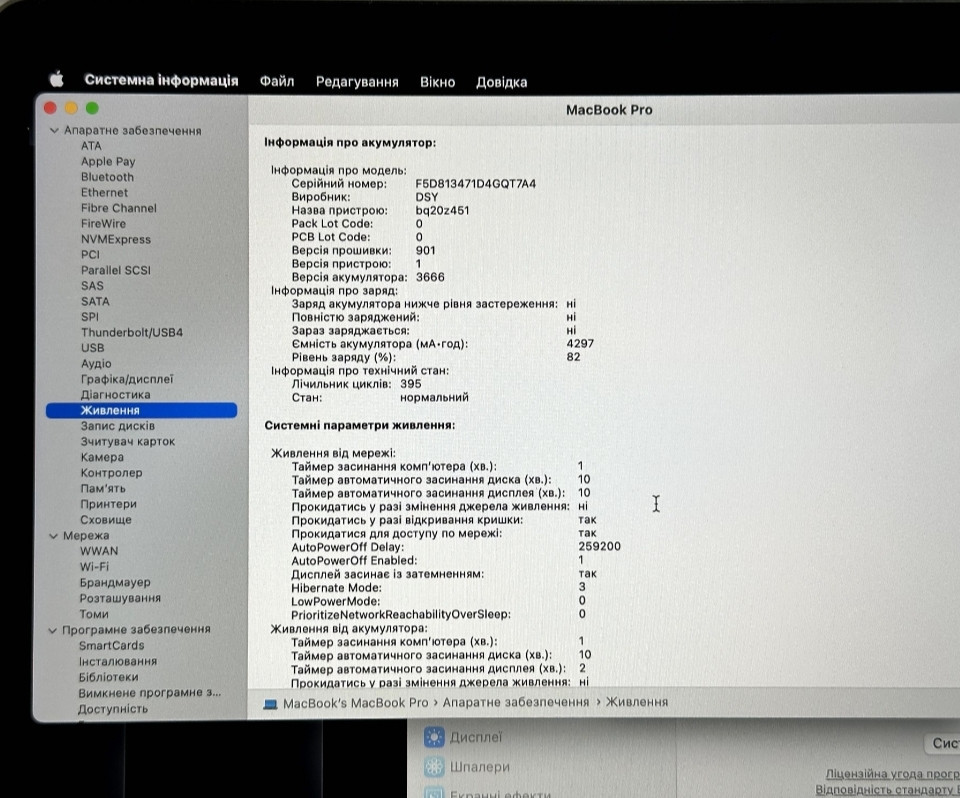Select Камера in the hardware list
Image resolution: width=960 pixels, height=798 pixels.
click(x=101, y=457)
